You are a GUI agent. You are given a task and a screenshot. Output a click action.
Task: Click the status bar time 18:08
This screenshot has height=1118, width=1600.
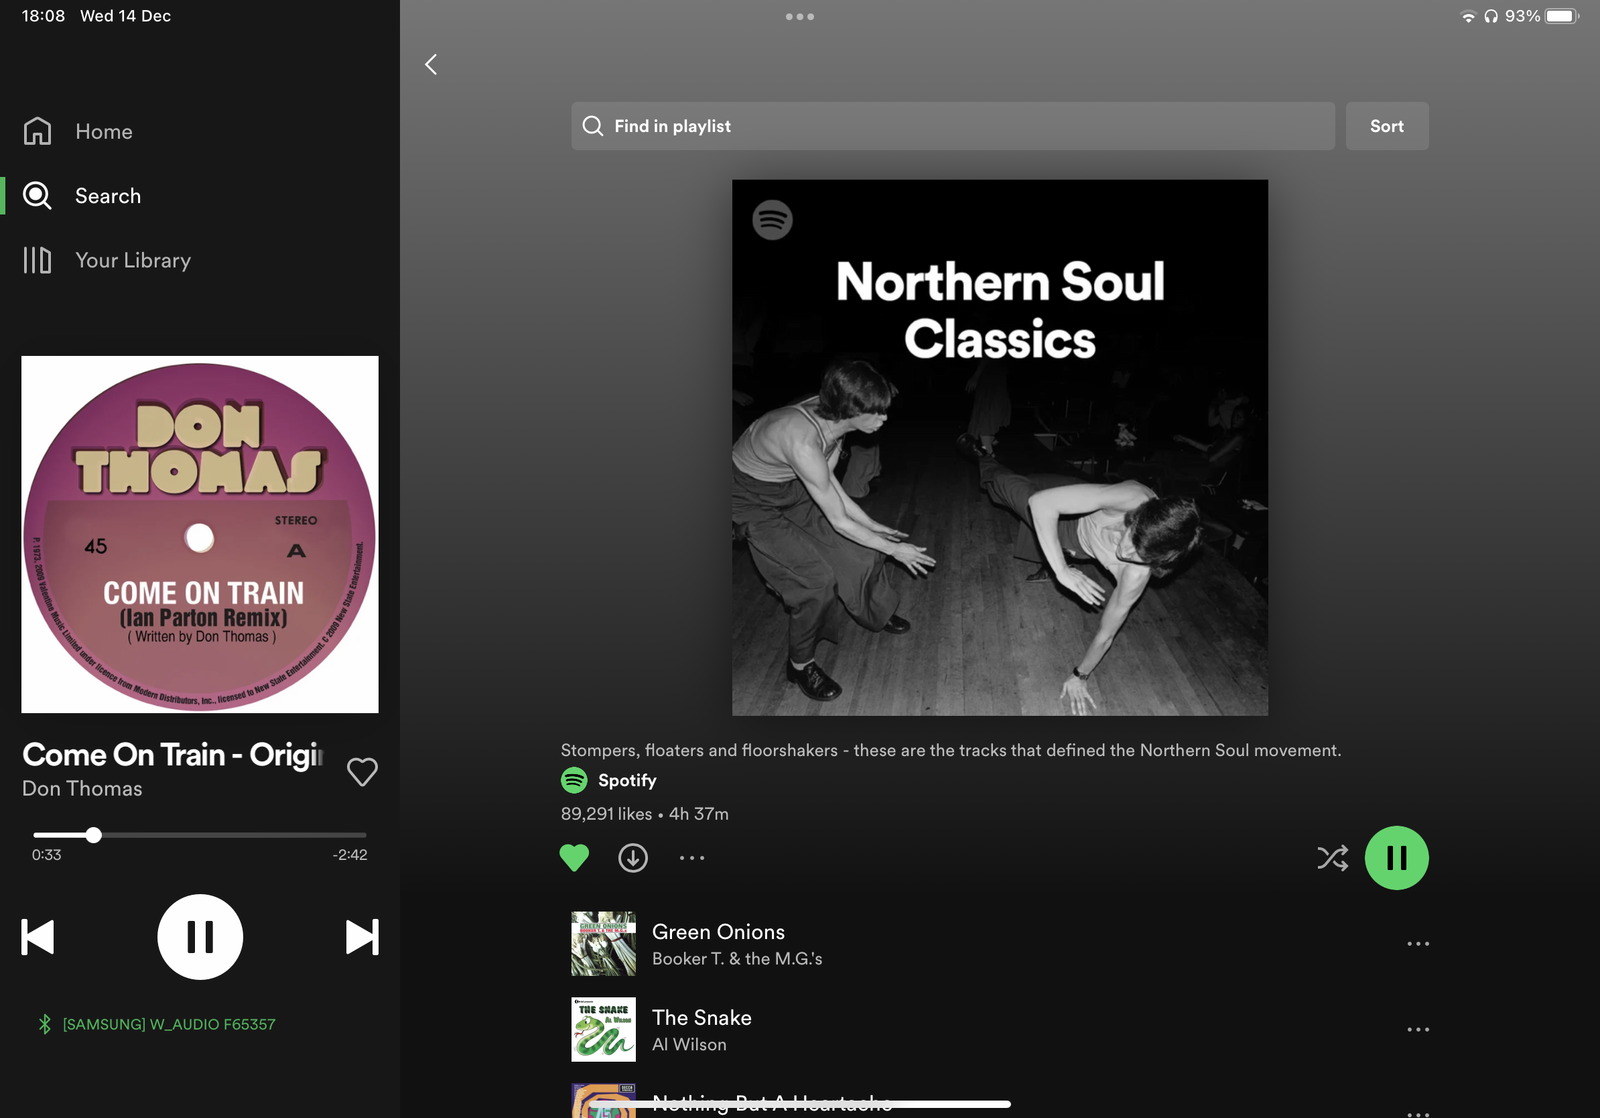pos(43,16)
